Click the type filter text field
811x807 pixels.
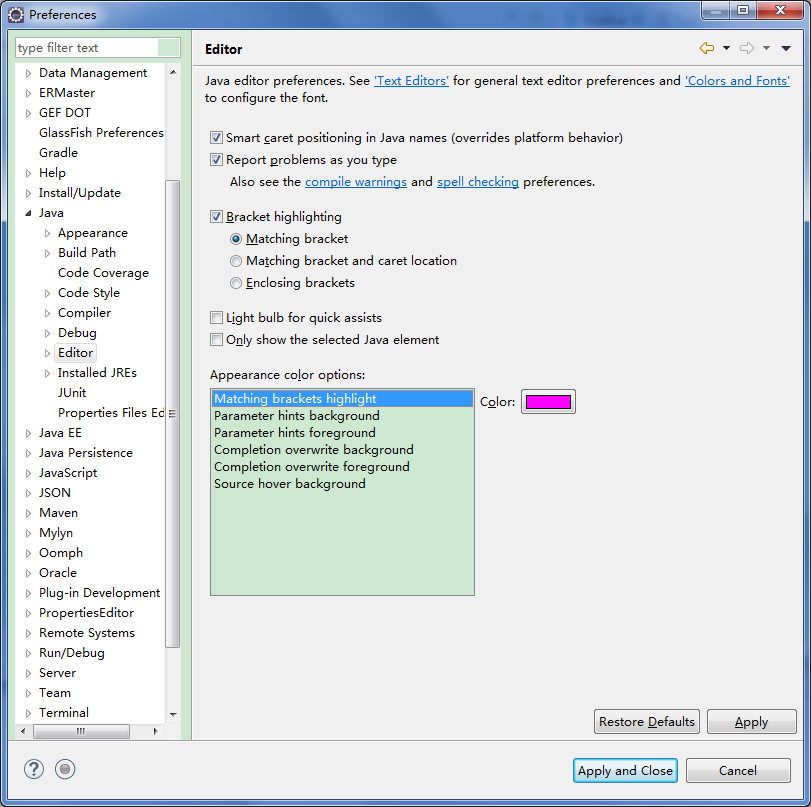(x=86, y=48)
